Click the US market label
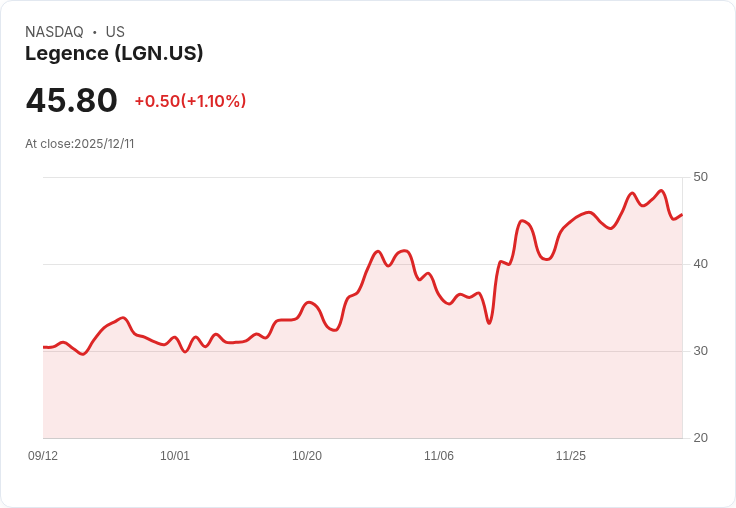The height and width of the screenshot is (508, 736). point(115,32)
